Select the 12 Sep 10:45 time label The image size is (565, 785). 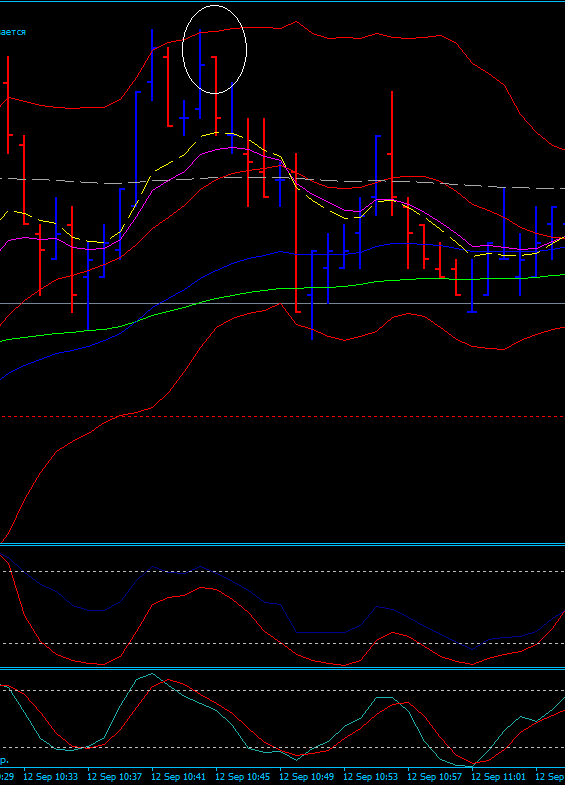coord(243,776)
